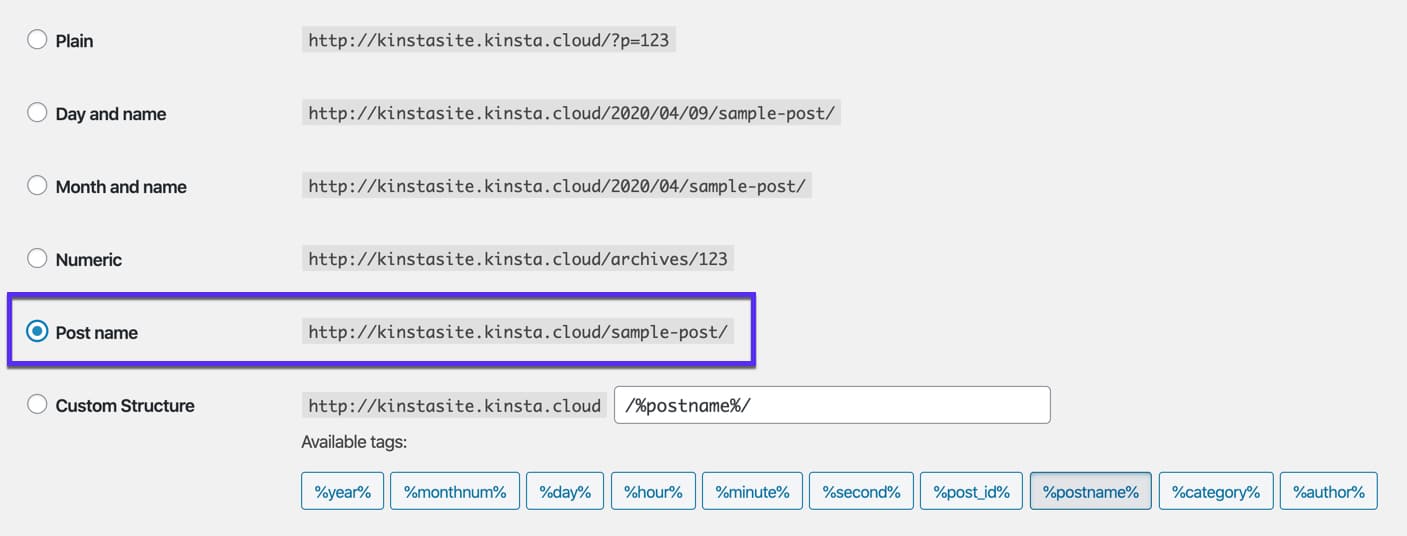Click the %day% tag button
Image resolution: width=1407 pixels, height=536 pixels.
565,491
